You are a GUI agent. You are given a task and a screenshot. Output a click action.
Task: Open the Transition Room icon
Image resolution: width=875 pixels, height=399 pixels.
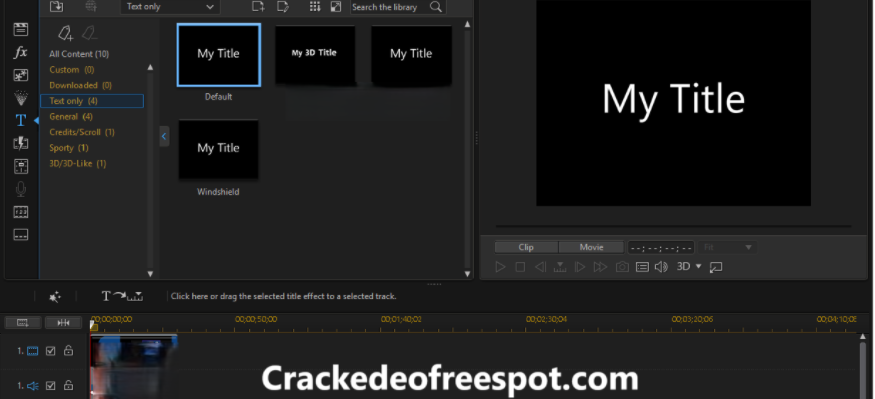point(21,143)
